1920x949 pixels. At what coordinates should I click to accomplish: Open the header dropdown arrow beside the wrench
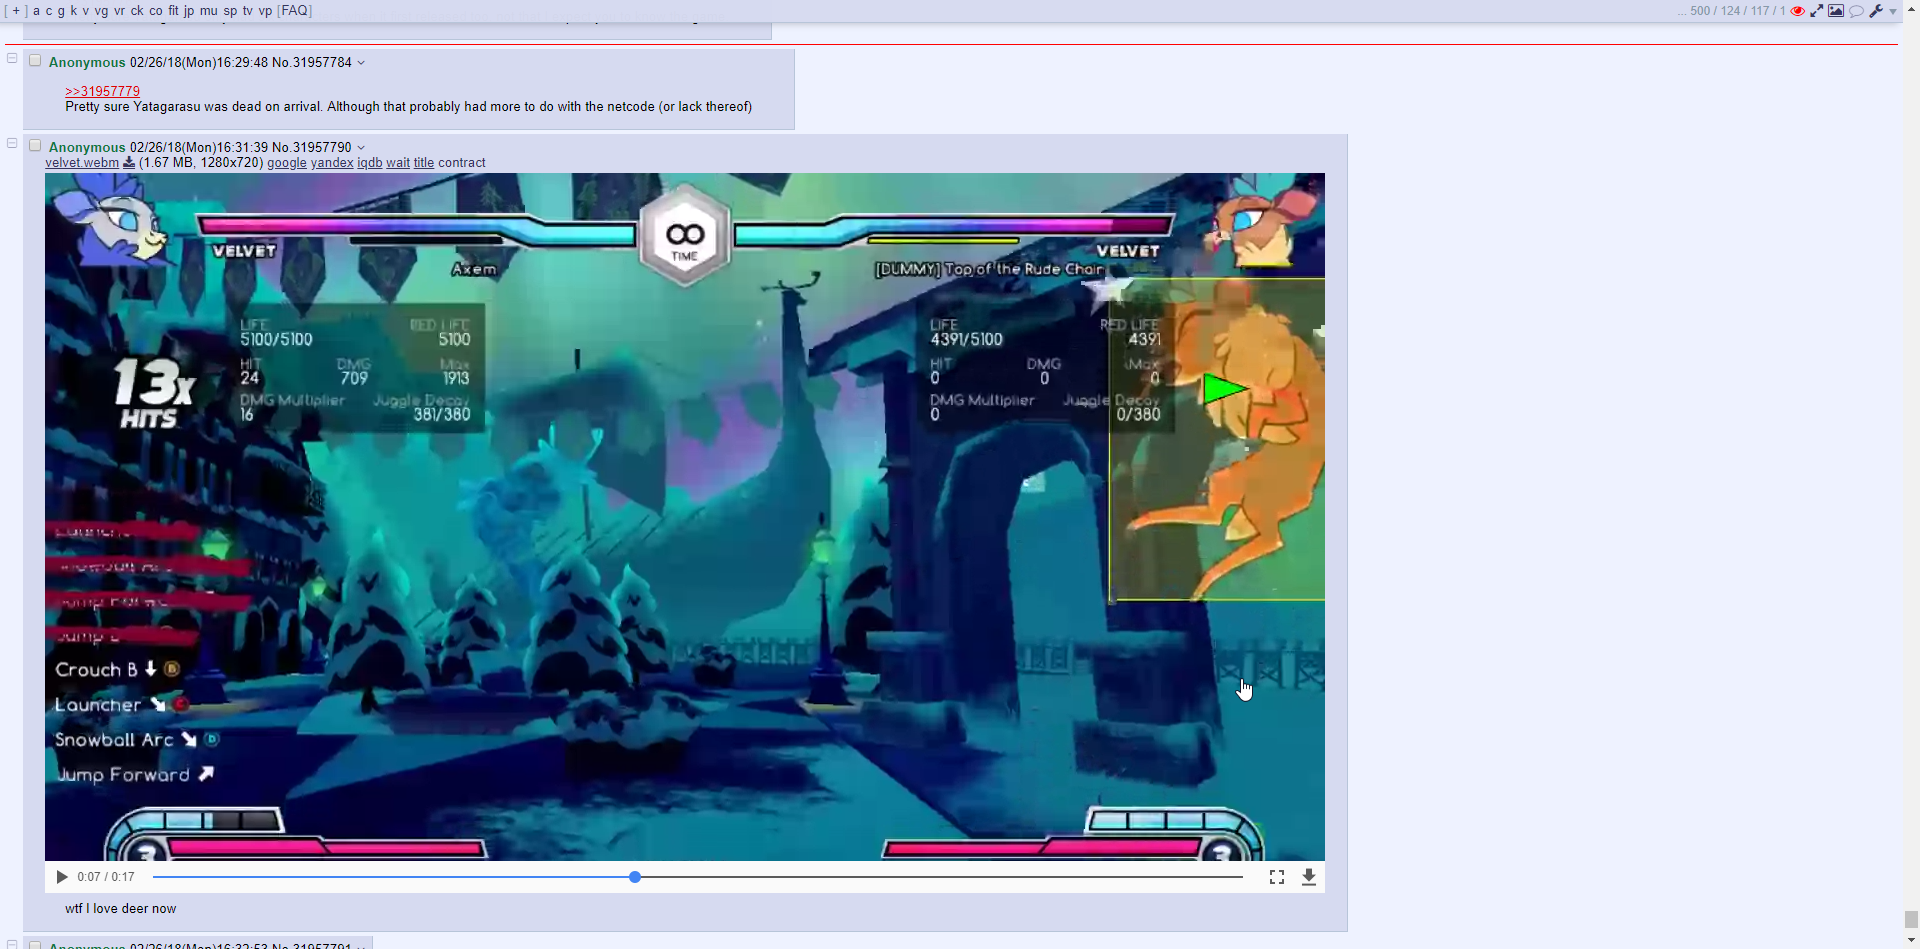click(x=1893, y=12)
